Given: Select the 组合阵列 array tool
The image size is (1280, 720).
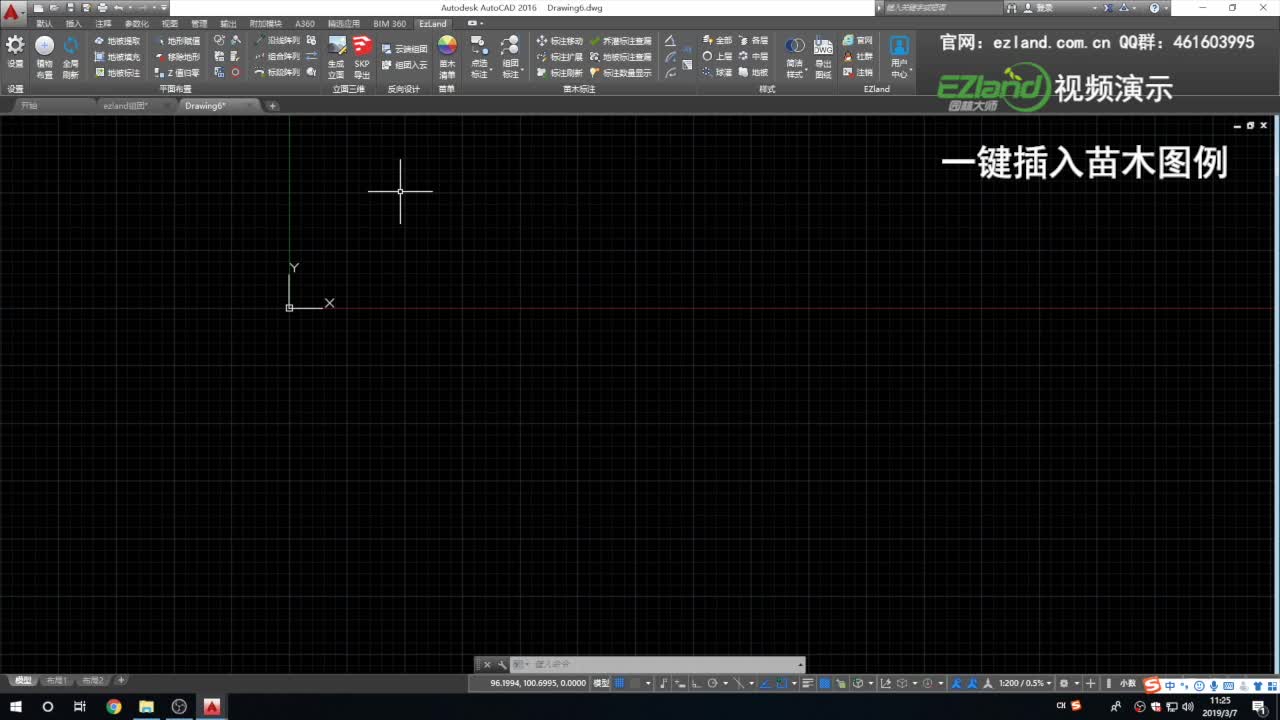Looking at the screenshot, I should coord(278,57).
